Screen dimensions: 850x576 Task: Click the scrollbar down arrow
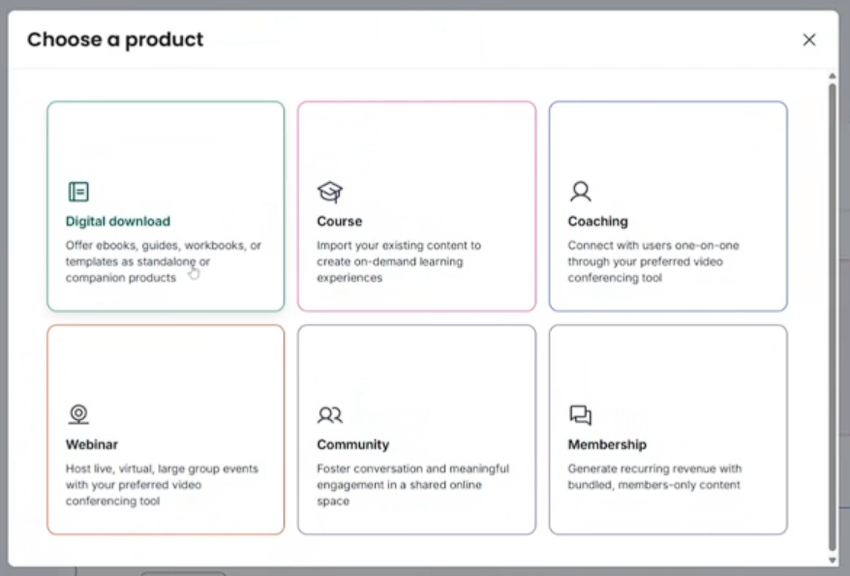tap(832, 560)
